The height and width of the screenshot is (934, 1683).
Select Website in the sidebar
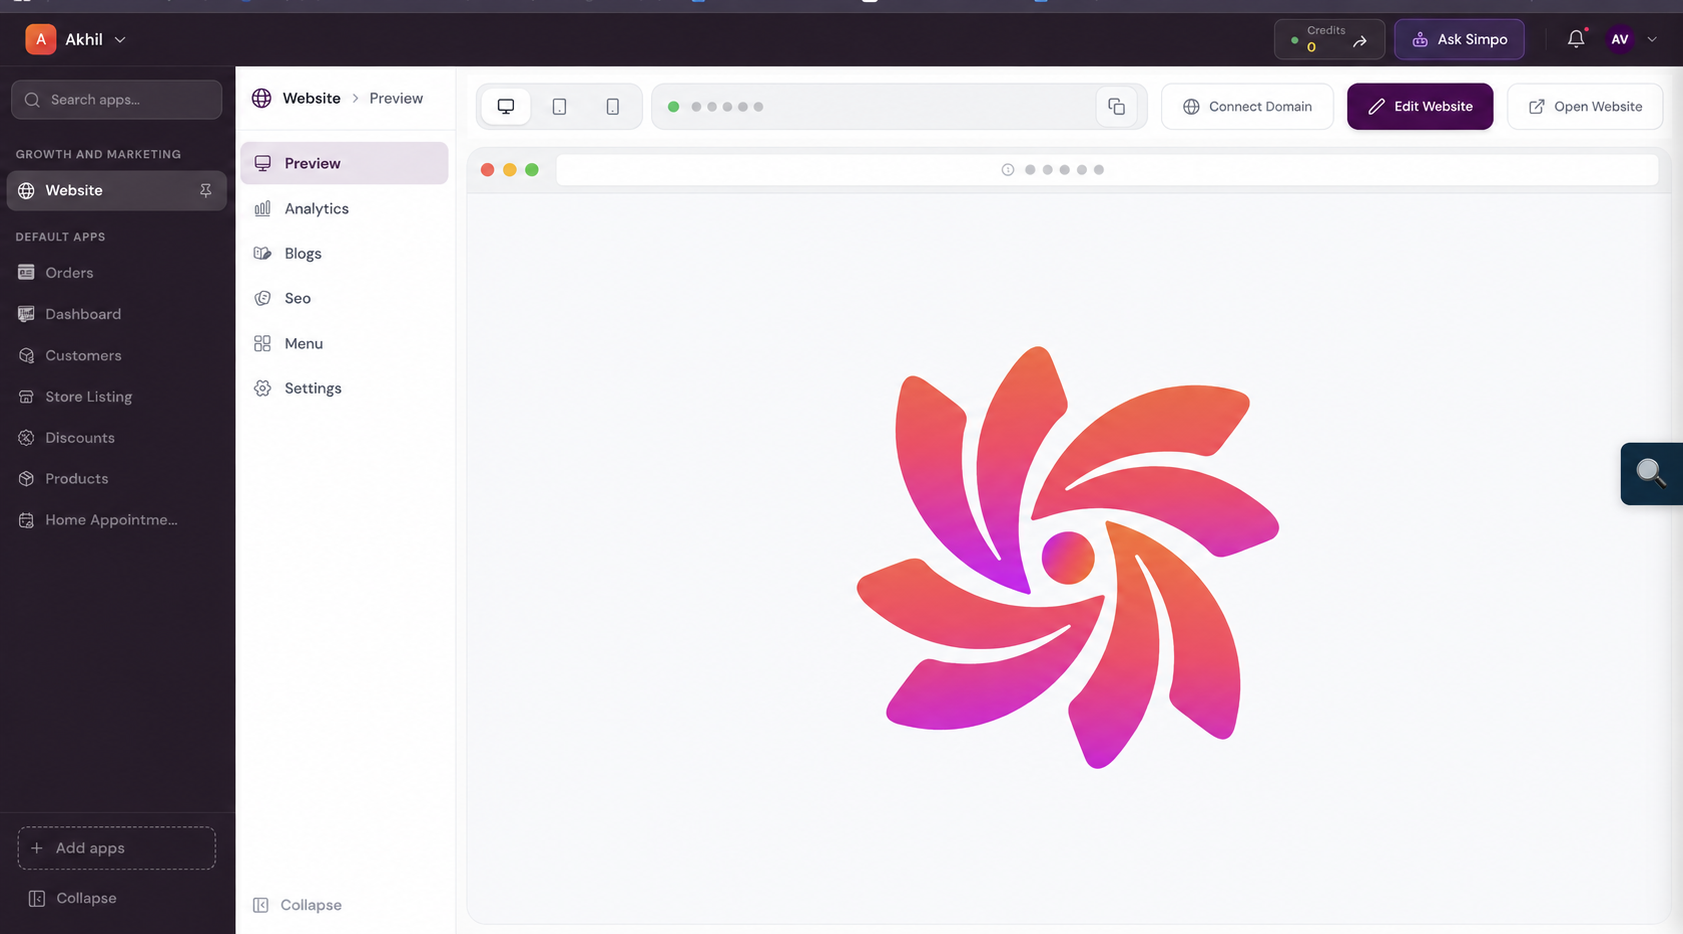coord(117,190)
